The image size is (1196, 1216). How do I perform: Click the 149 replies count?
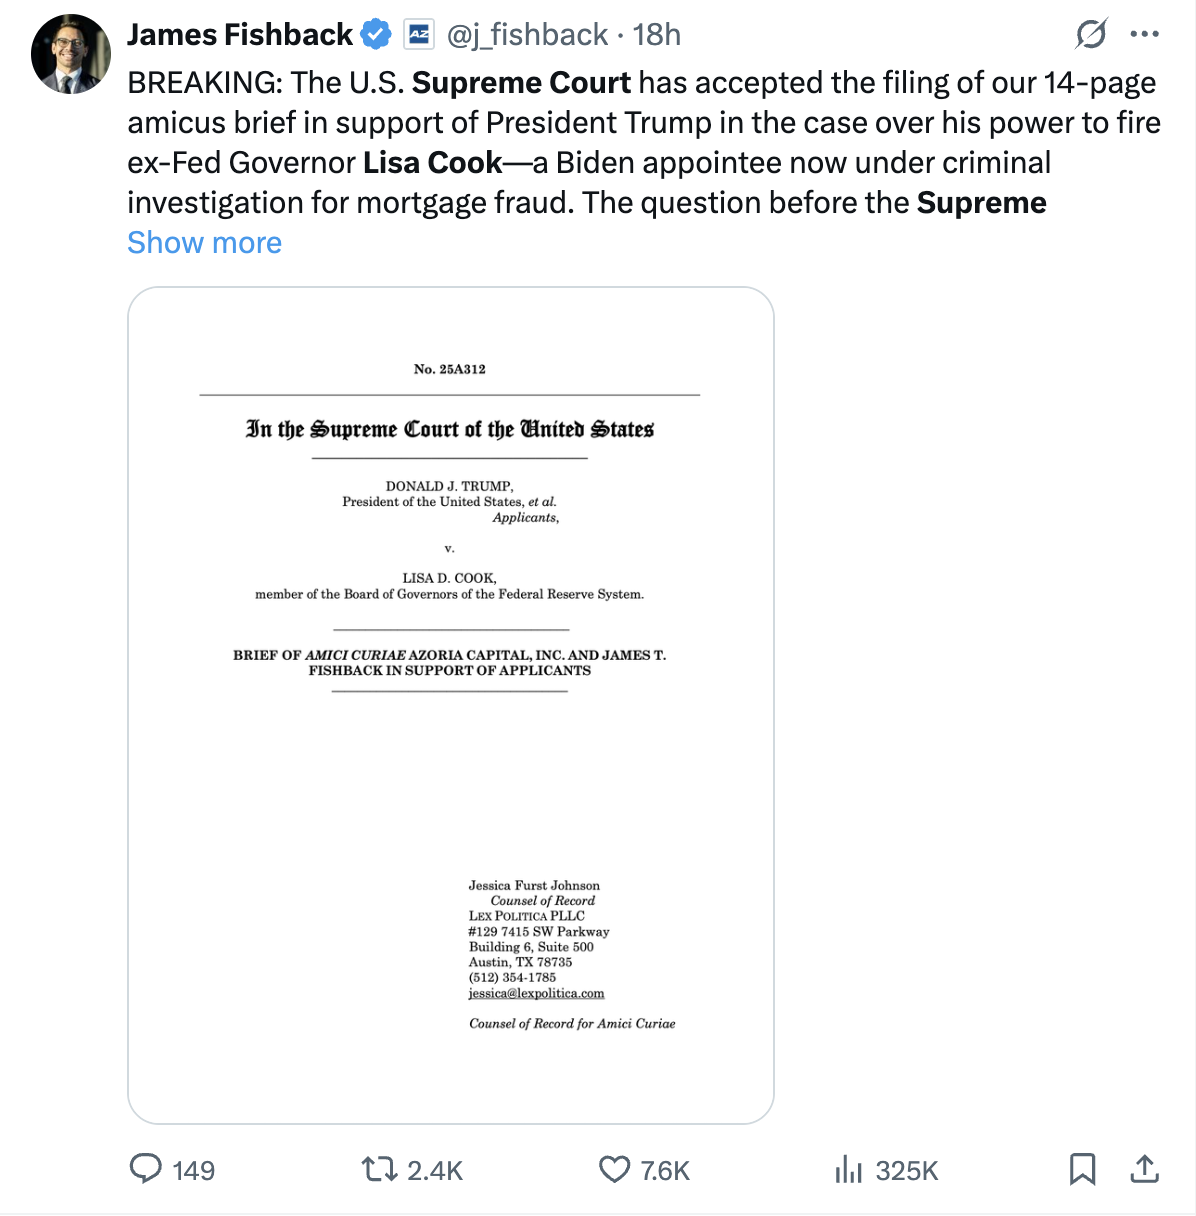[x=193, y=1171]
